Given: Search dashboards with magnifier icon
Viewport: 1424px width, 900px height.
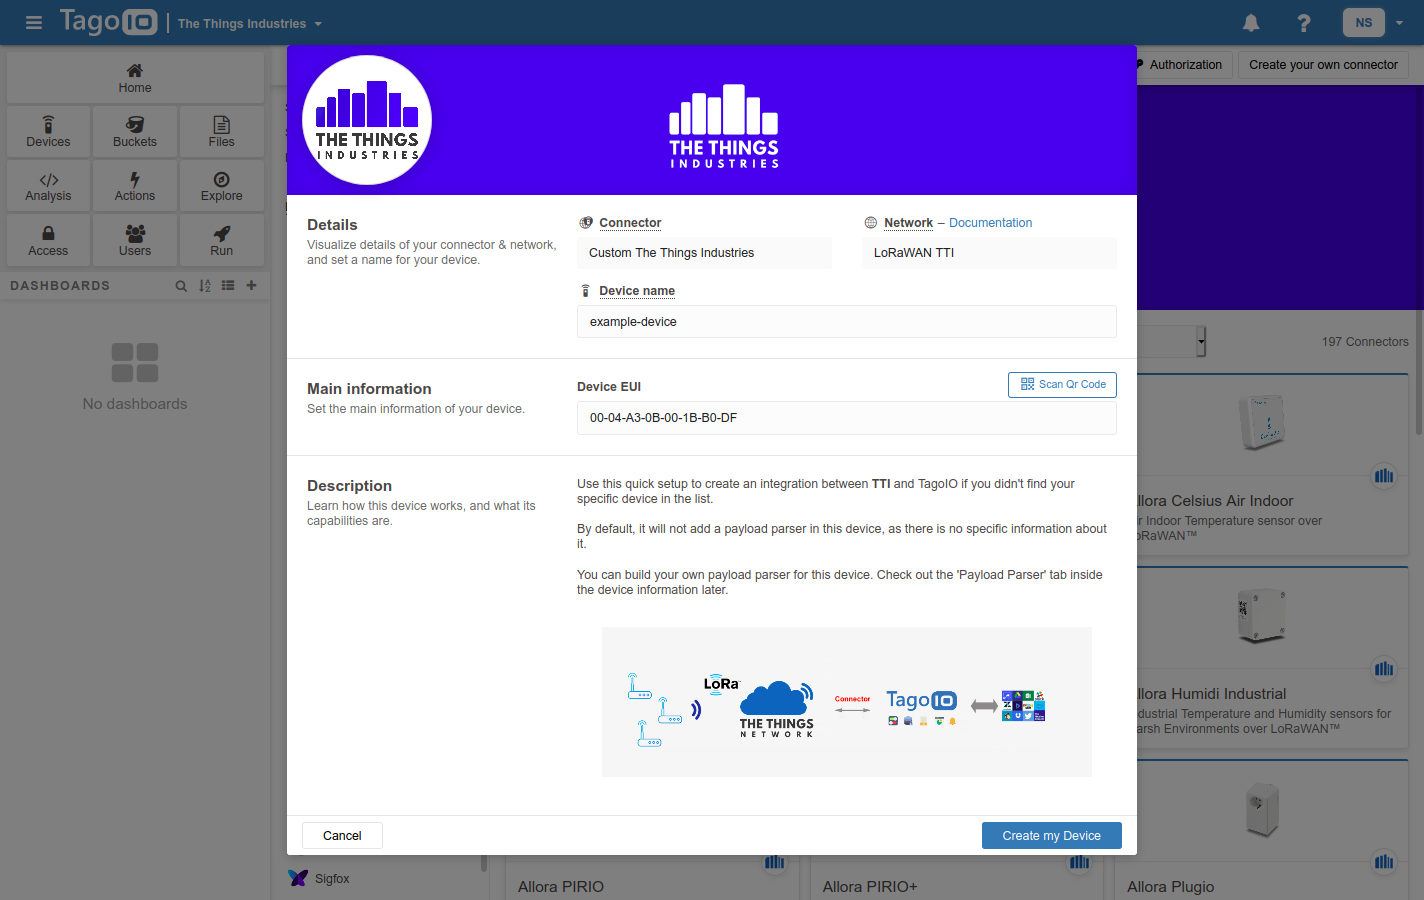Looking at the screenshot, I should pyautogui.click(x=181, y=286).
